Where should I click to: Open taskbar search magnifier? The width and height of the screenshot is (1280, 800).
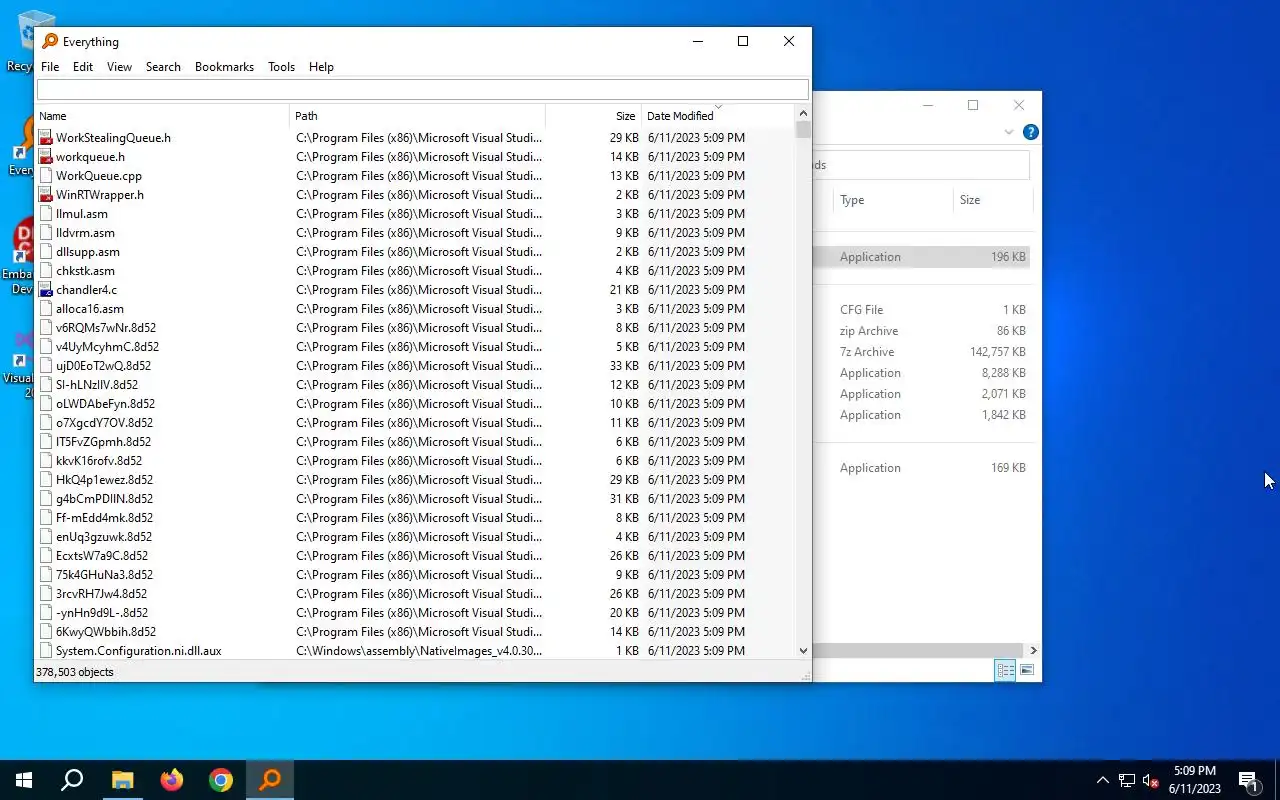pos(72,780)
